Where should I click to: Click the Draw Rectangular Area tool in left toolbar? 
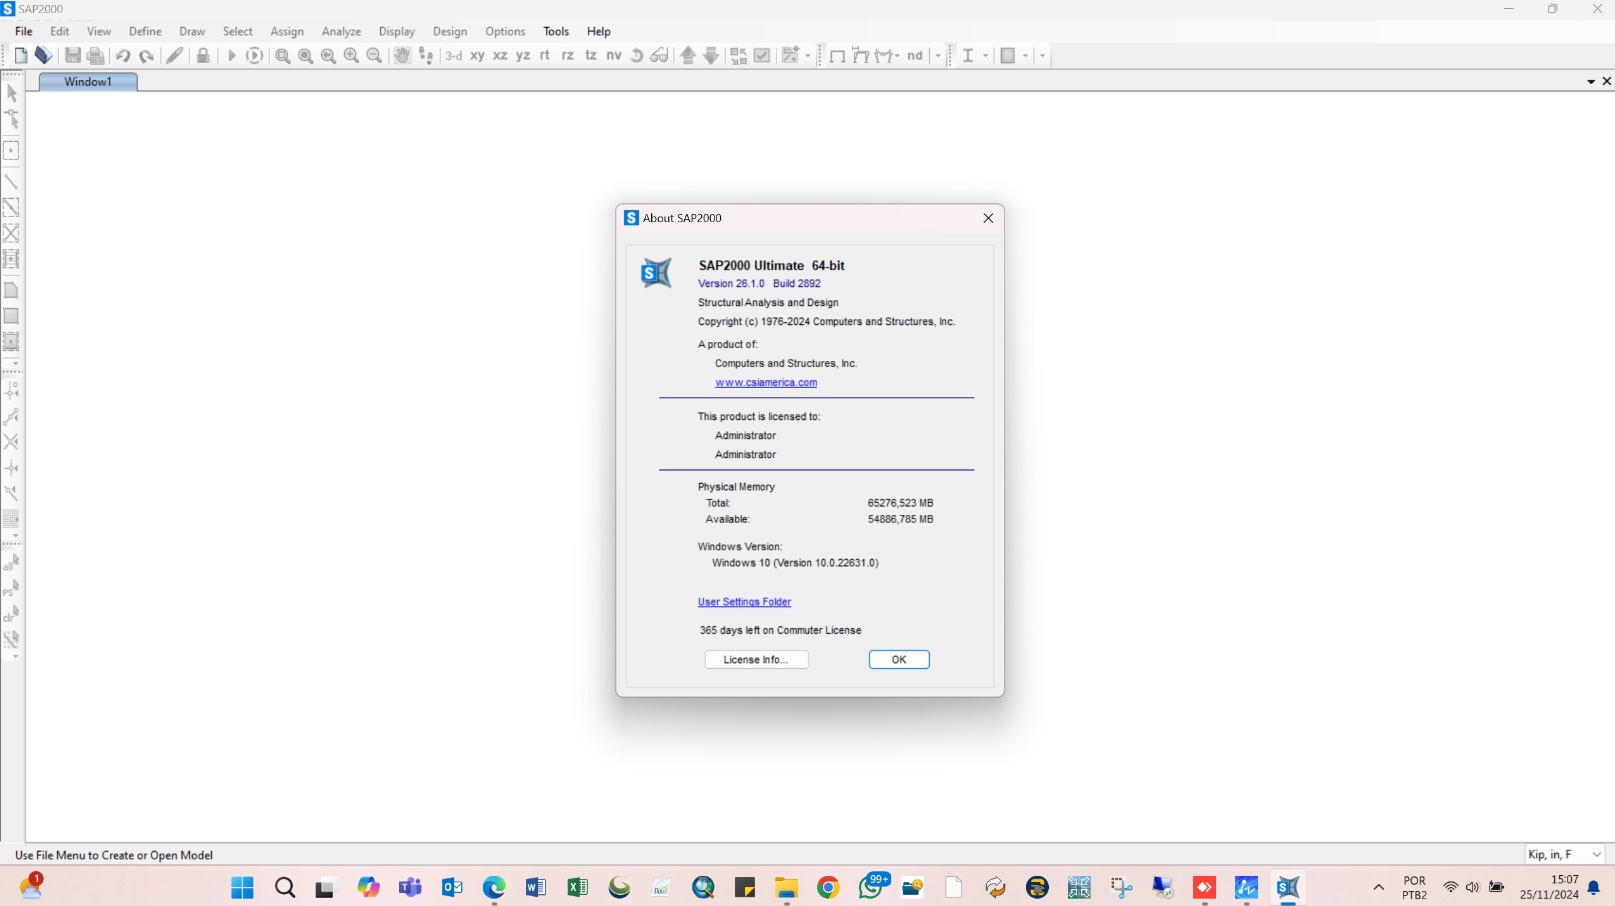(12, 316)
